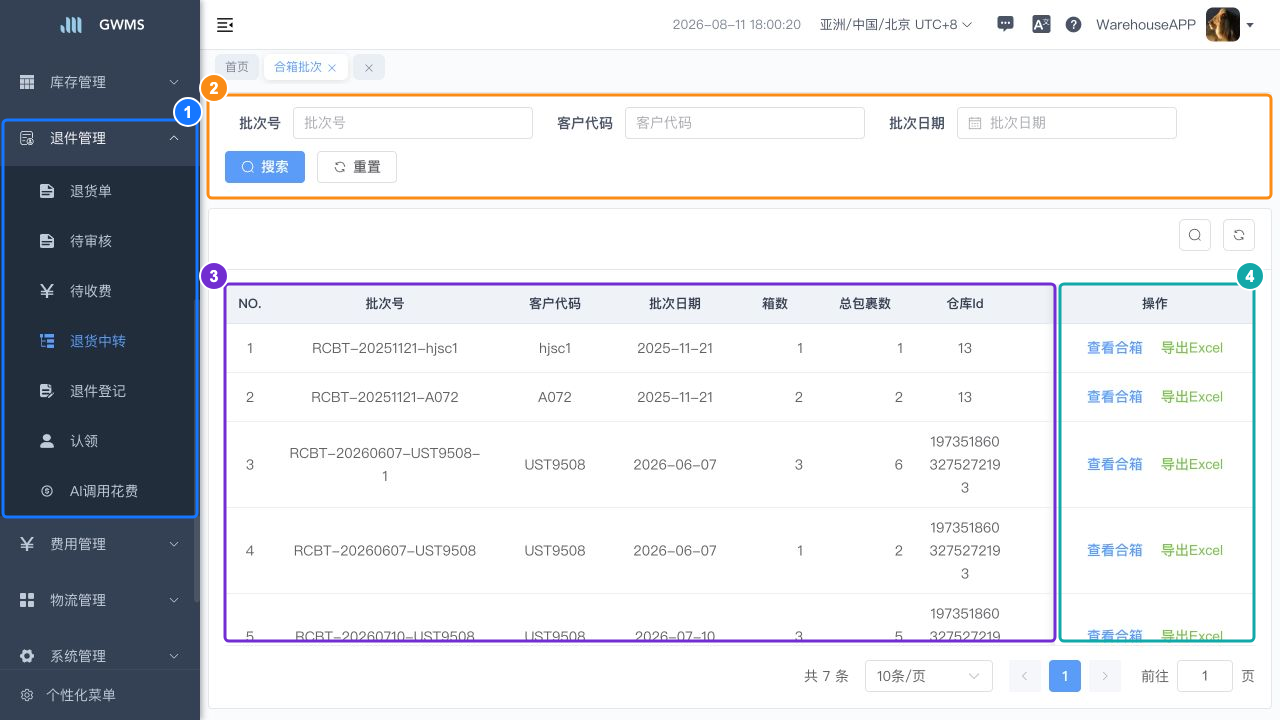Open the 待审核 menu item
The image size is (1280, 720).
(x=100, y=241)
